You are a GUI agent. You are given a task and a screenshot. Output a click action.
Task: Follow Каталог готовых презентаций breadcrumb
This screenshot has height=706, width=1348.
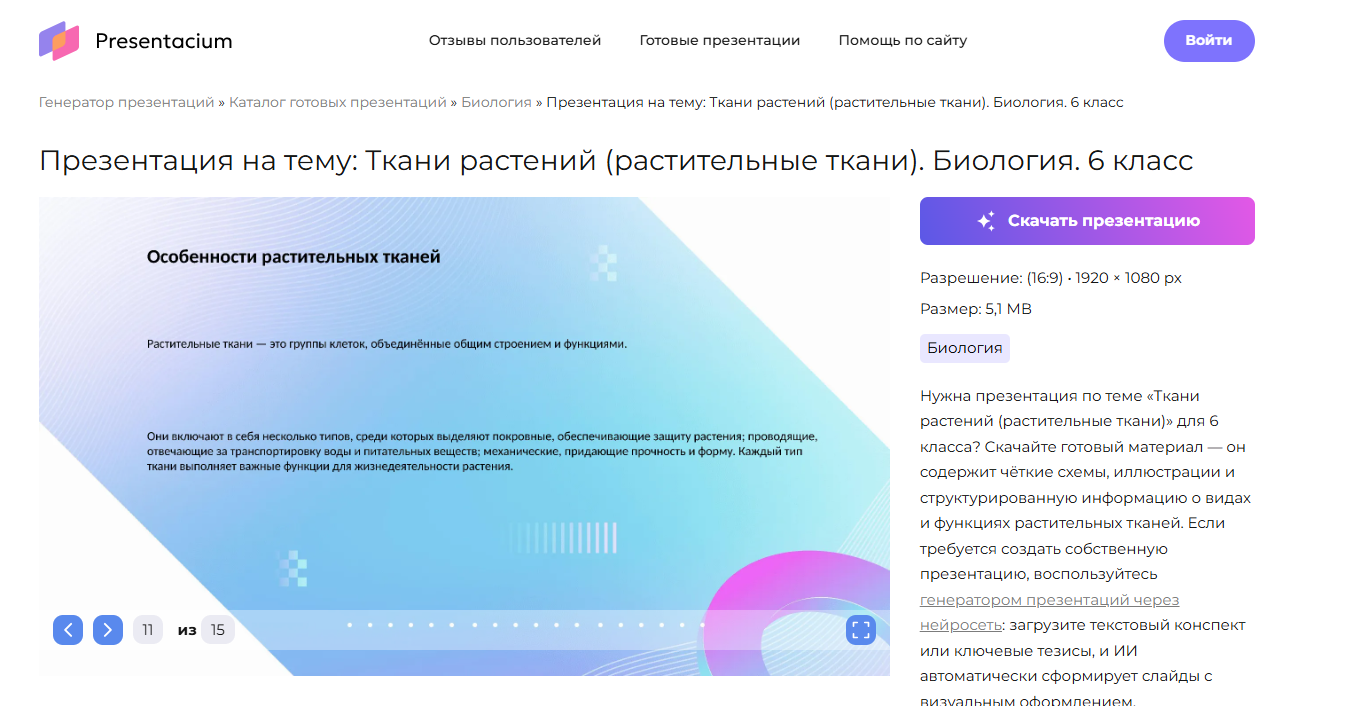pos(338,102)
